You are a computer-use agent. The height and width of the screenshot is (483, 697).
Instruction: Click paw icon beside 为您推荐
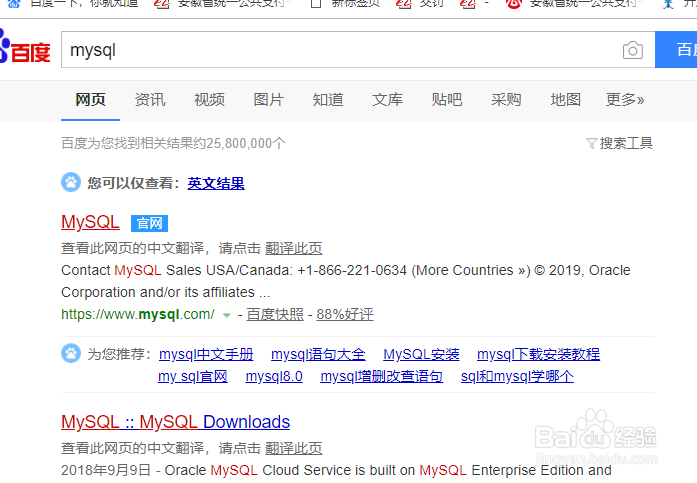click(71, 353)
